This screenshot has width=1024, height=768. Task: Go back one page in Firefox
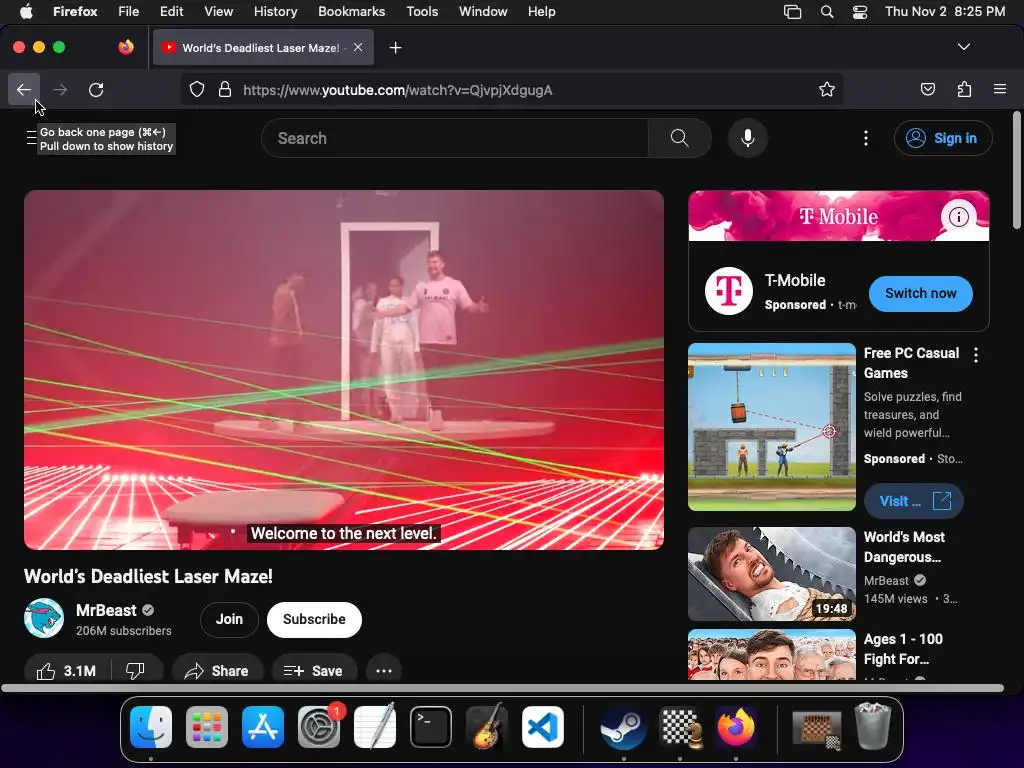coord(24,89)
